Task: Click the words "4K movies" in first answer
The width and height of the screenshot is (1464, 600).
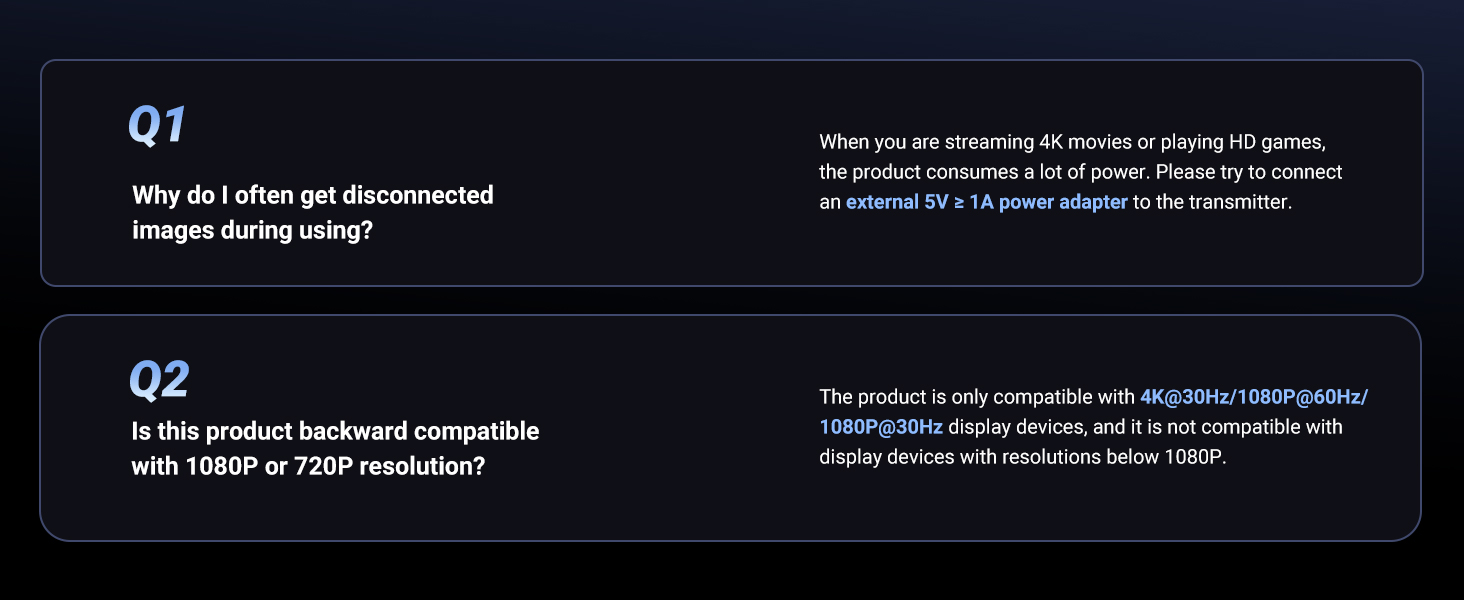Action: coord(1055,142)
